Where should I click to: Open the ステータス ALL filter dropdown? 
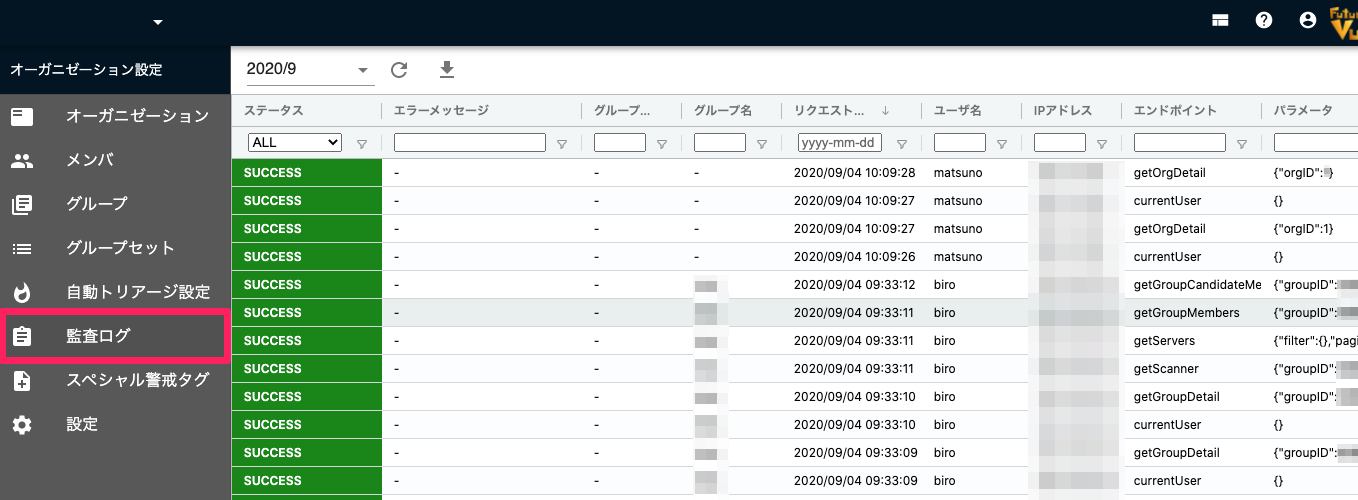(295, 143)
